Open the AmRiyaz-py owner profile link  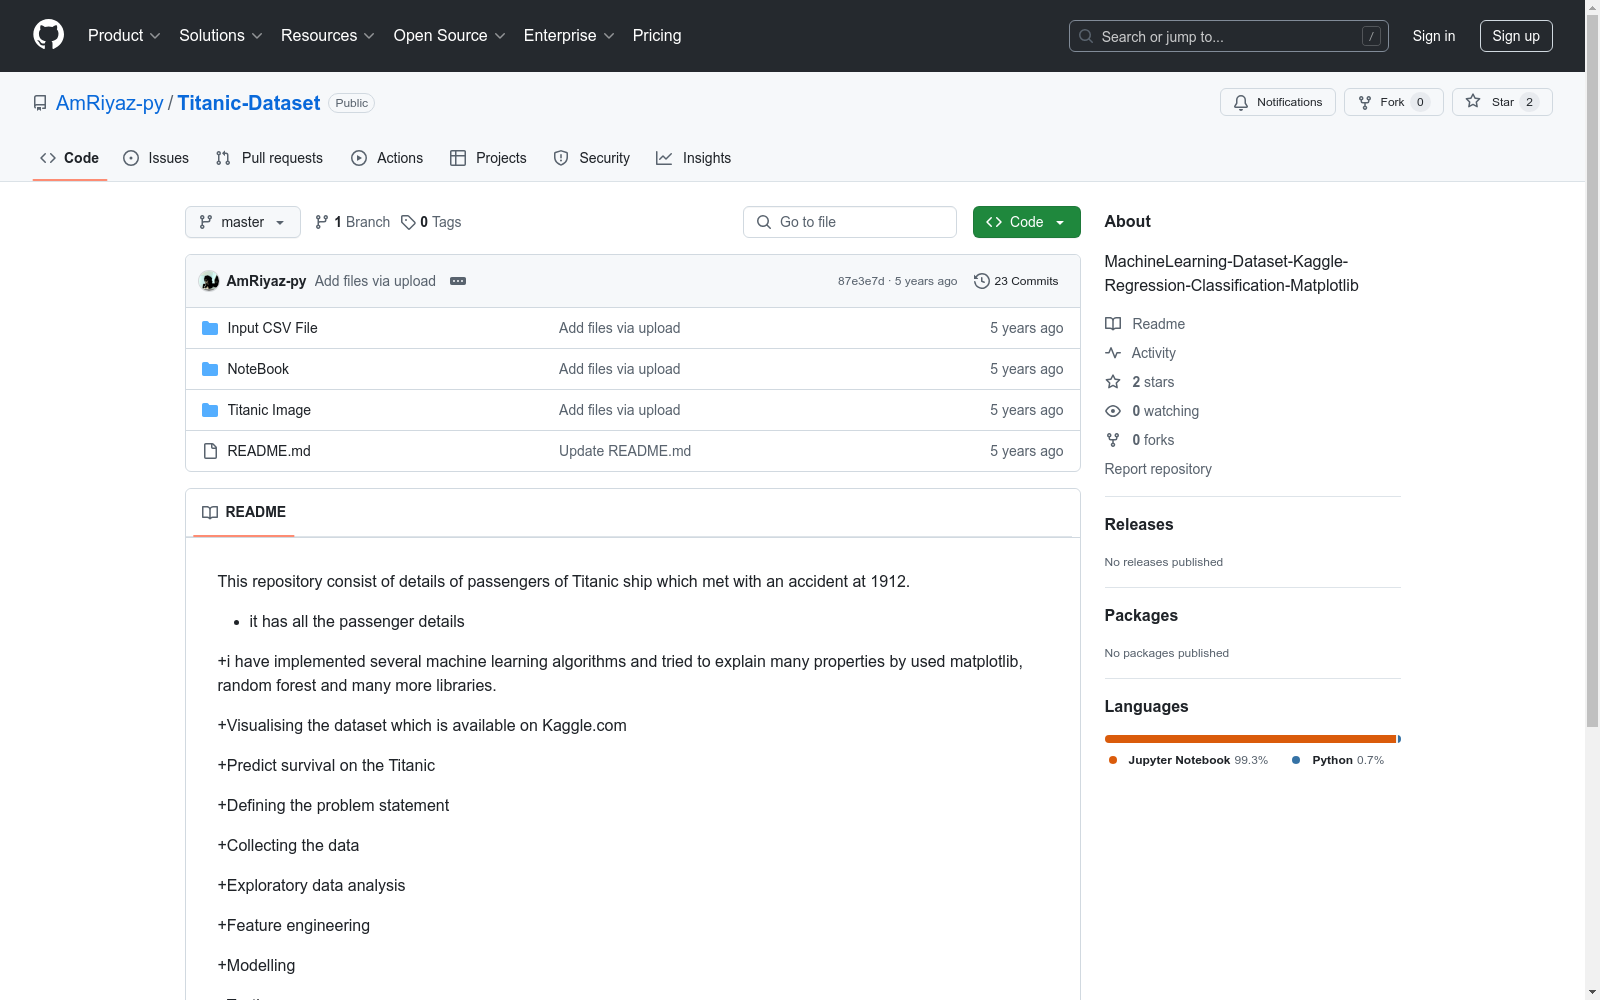[x=110, y=103]
